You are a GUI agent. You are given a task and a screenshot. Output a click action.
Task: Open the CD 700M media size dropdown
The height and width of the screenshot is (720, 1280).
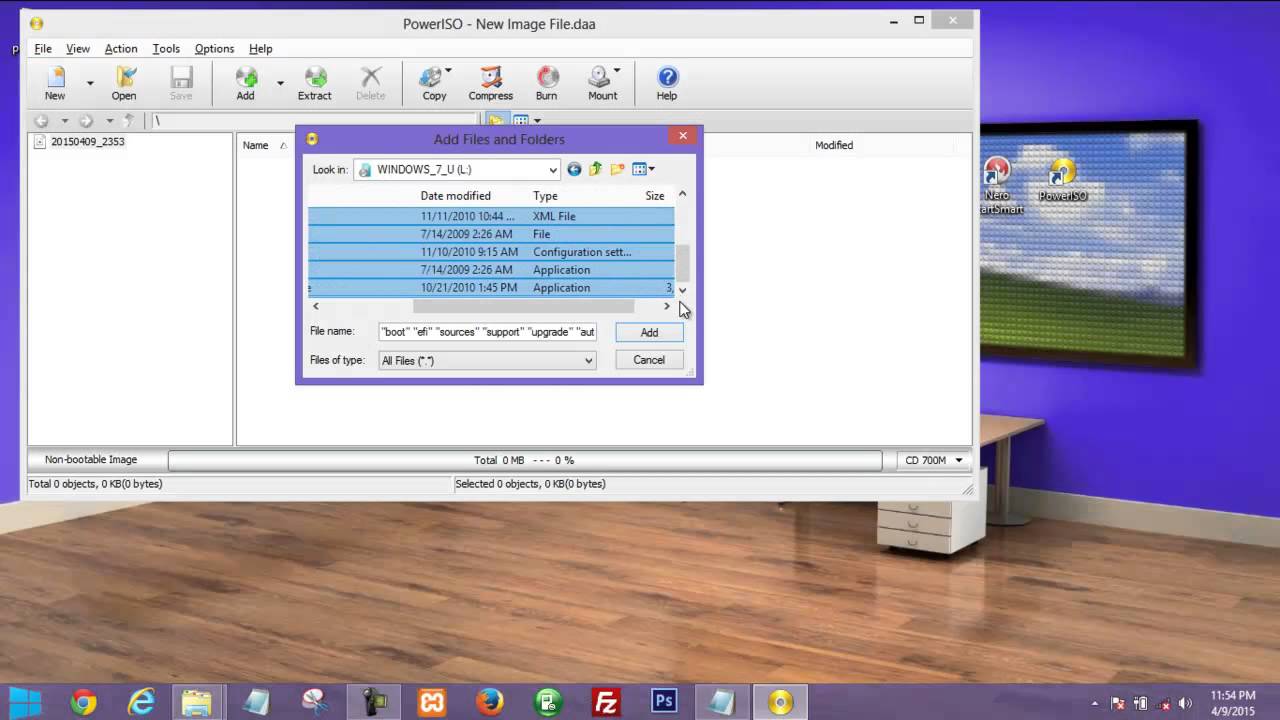(x=932, y=460)
